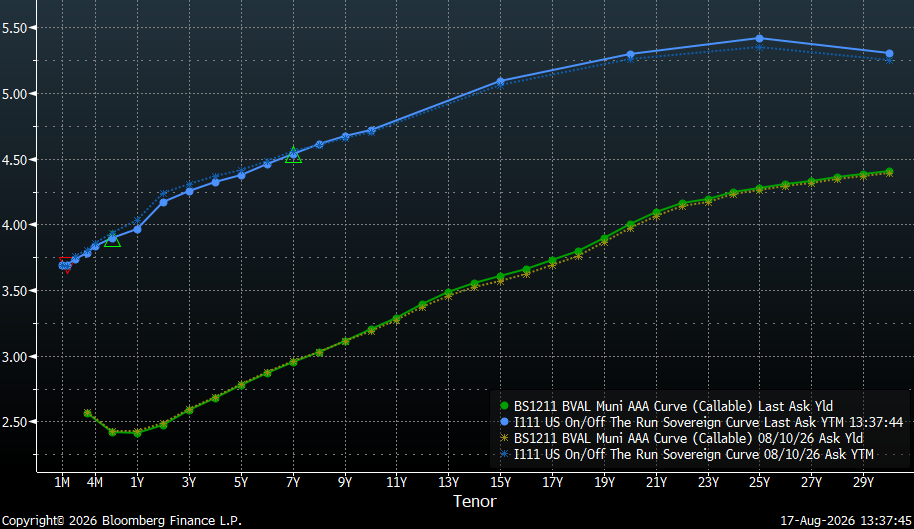The height and width of the screenshot is (529, 914).
Task: Click the 11Y tenor axis label
Action: point(396,482)
